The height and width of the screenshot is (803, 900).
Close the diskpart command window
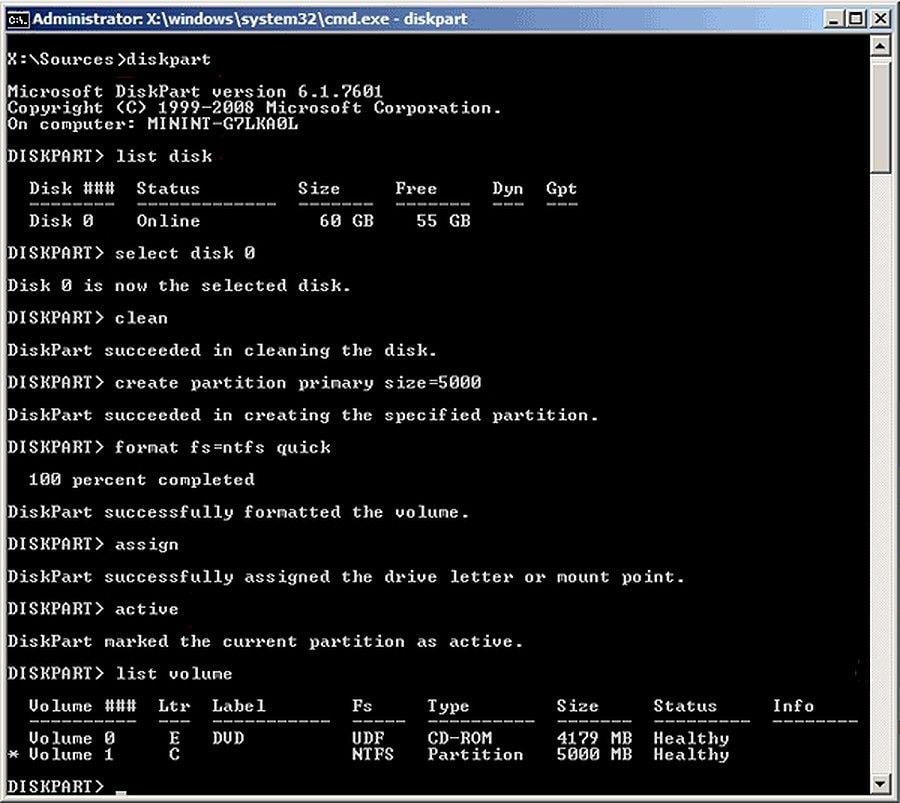coord(880,19)
